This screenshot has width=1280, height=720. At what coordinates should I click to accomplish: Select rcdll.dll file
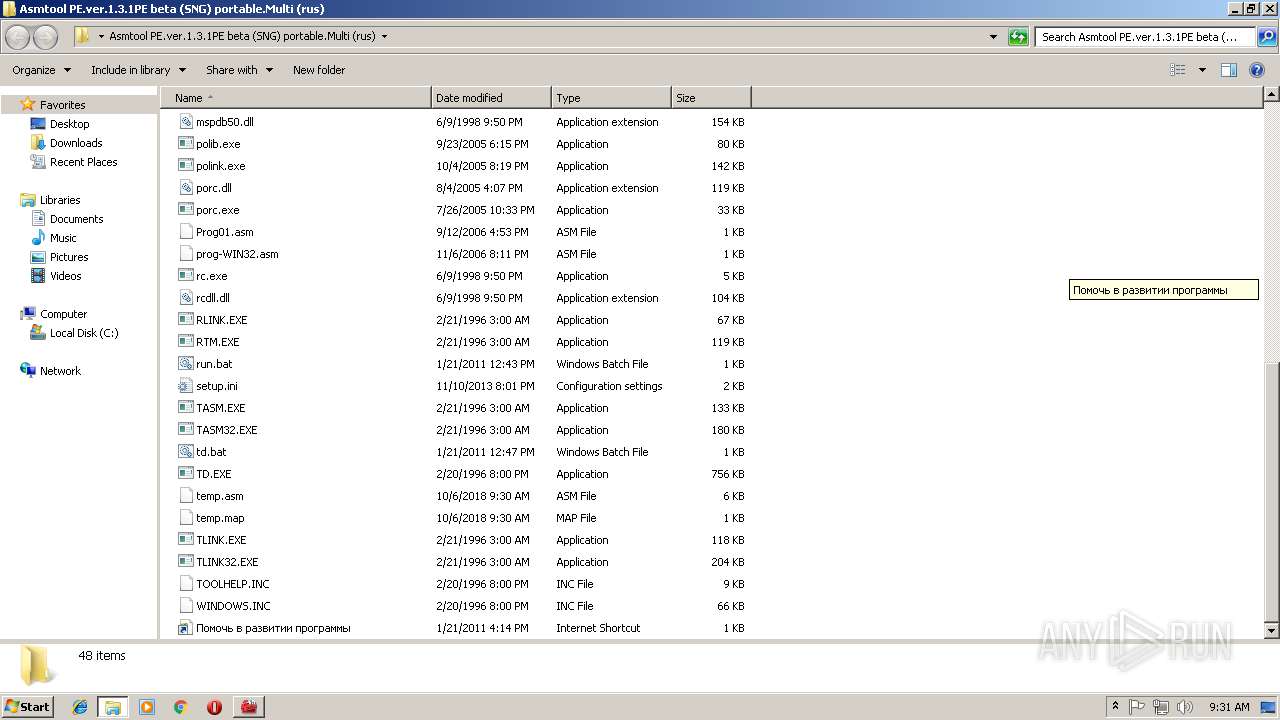coord(212,298)
